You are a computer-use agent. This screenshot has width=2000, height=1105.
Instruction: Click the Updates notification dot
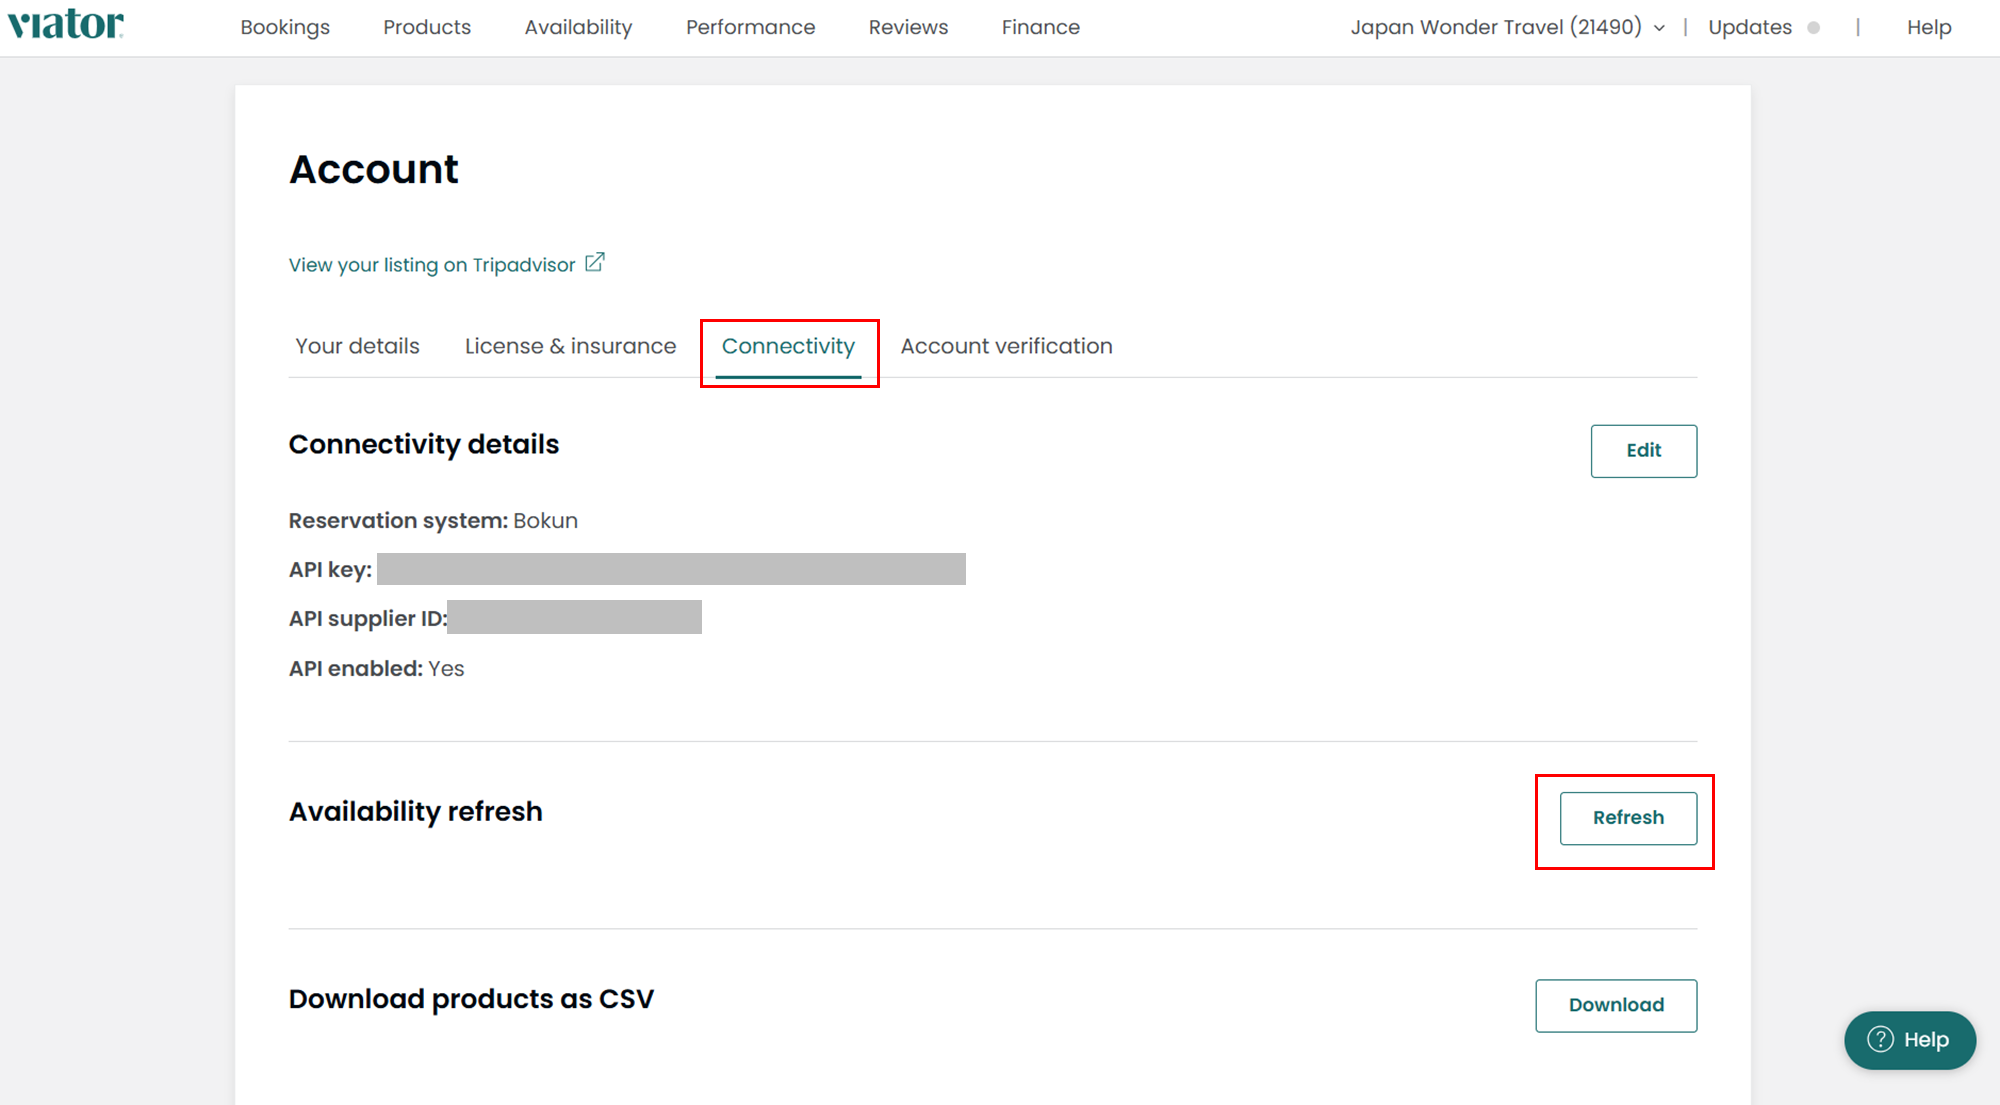[1813, 28]
